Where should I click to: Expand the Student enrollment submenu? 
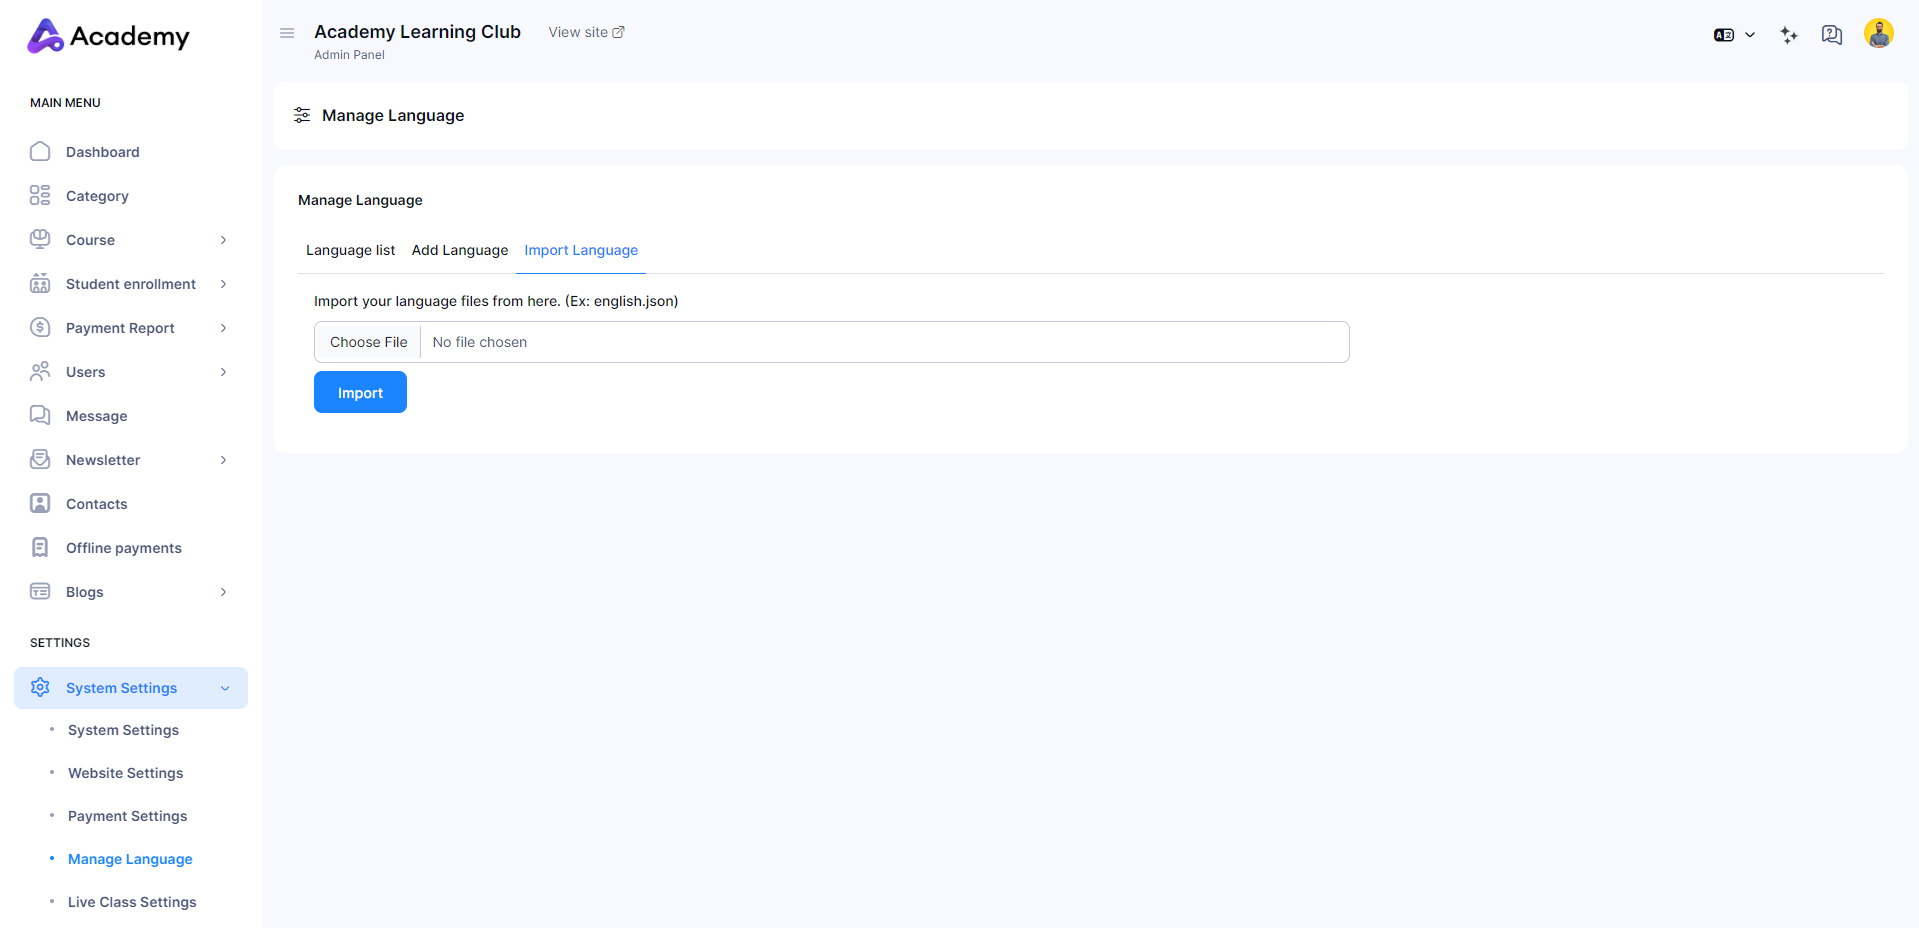pos(223,284)
